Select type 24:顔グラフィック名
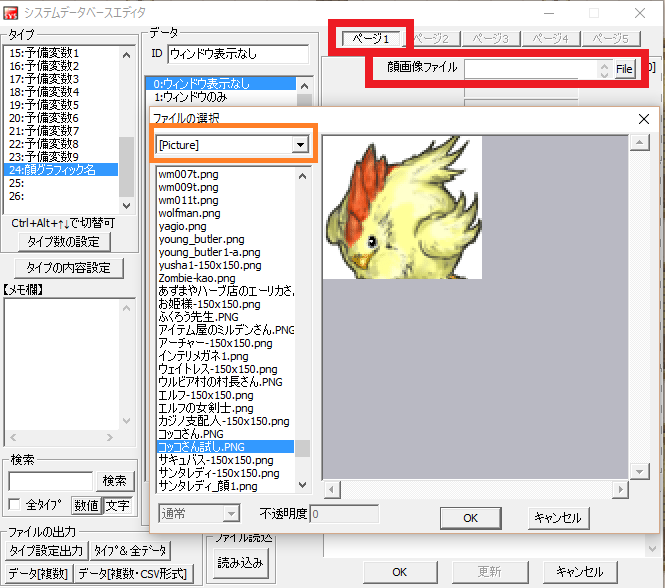The image size is (665, 588). (61, 170)
